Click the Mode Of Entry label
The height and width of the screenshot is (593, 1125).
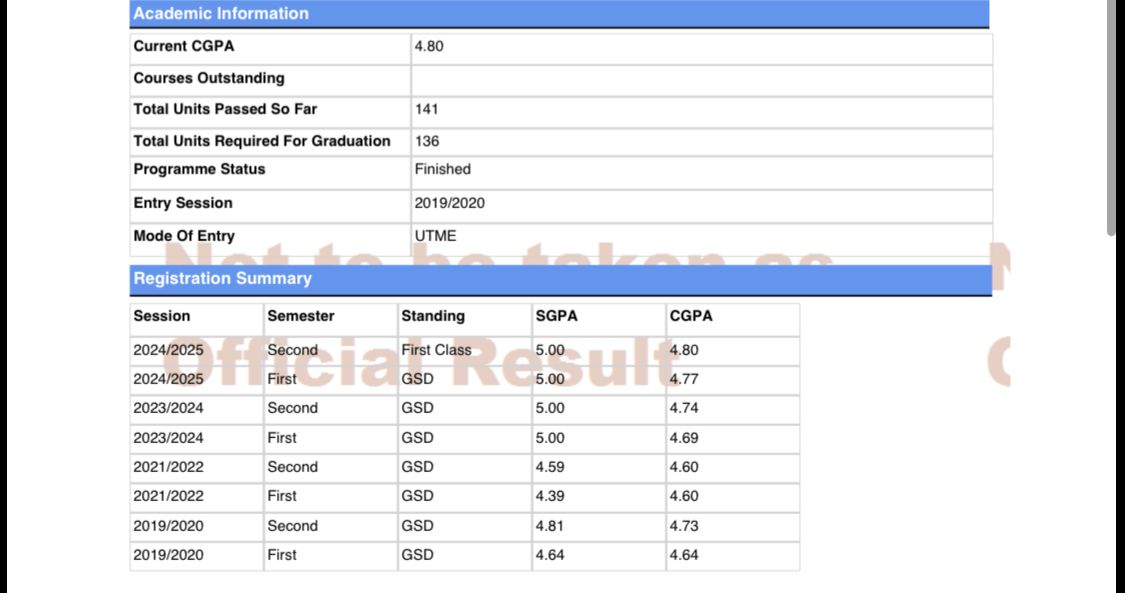click(184, 237)
